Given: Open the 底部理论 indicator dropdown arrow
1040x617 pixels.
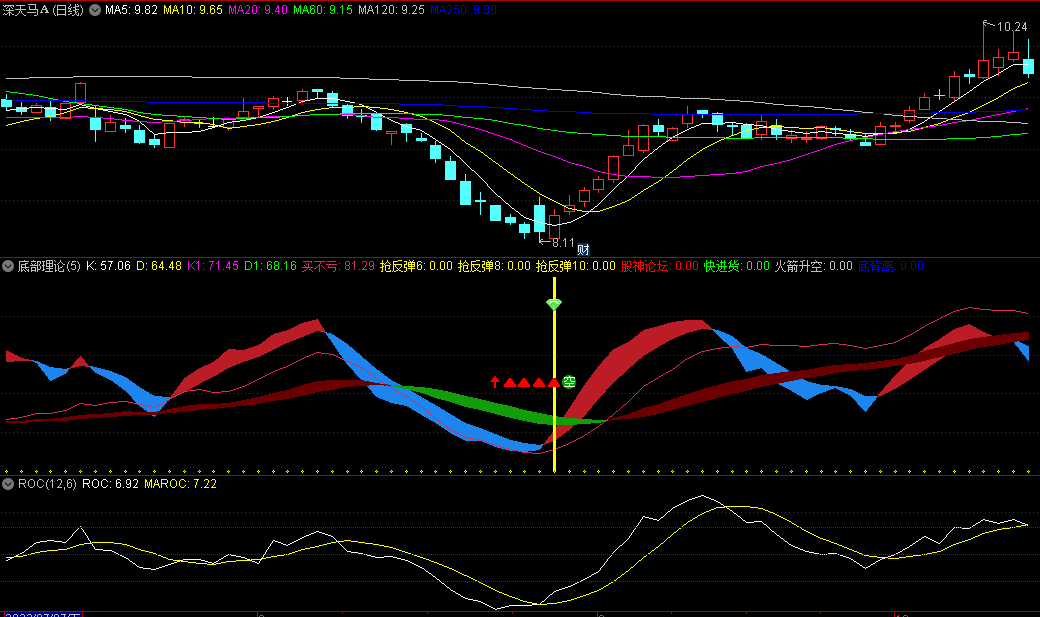Looking at the screenshot, I should [x=8, y=266].
